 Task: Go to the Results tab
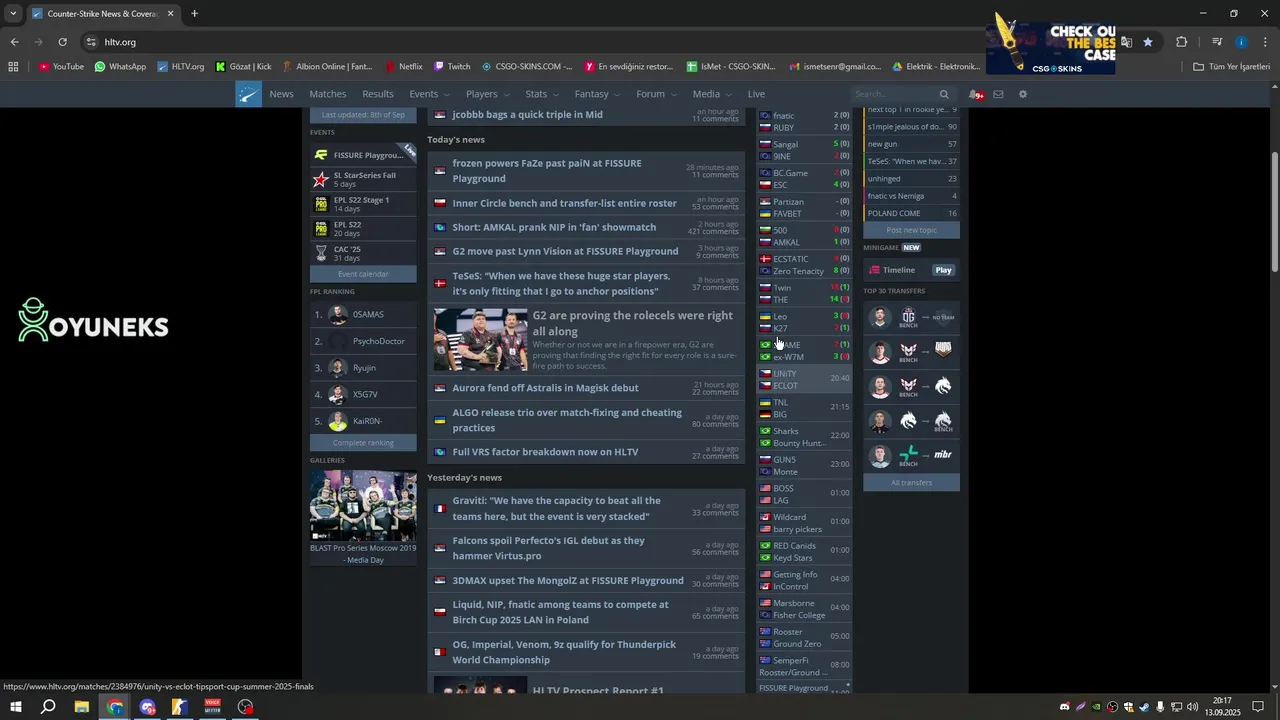pos(377,94)
